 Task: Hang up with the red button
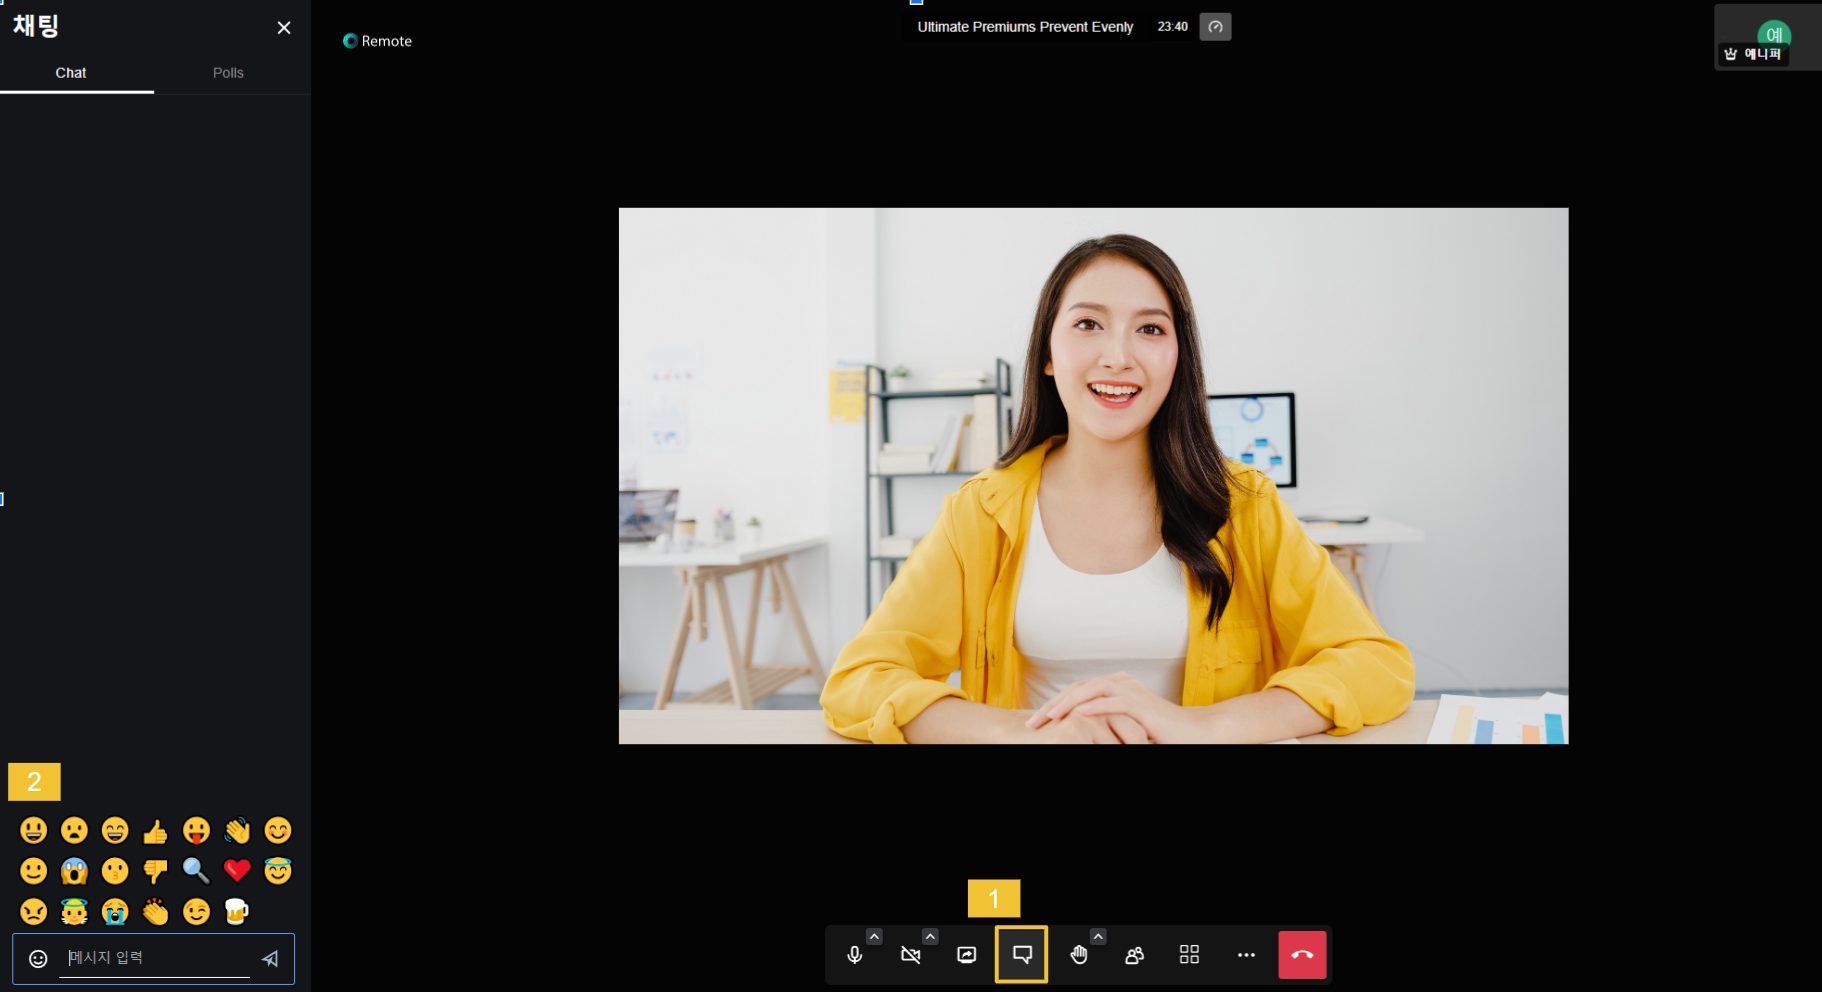click(x=1302, y=955)
